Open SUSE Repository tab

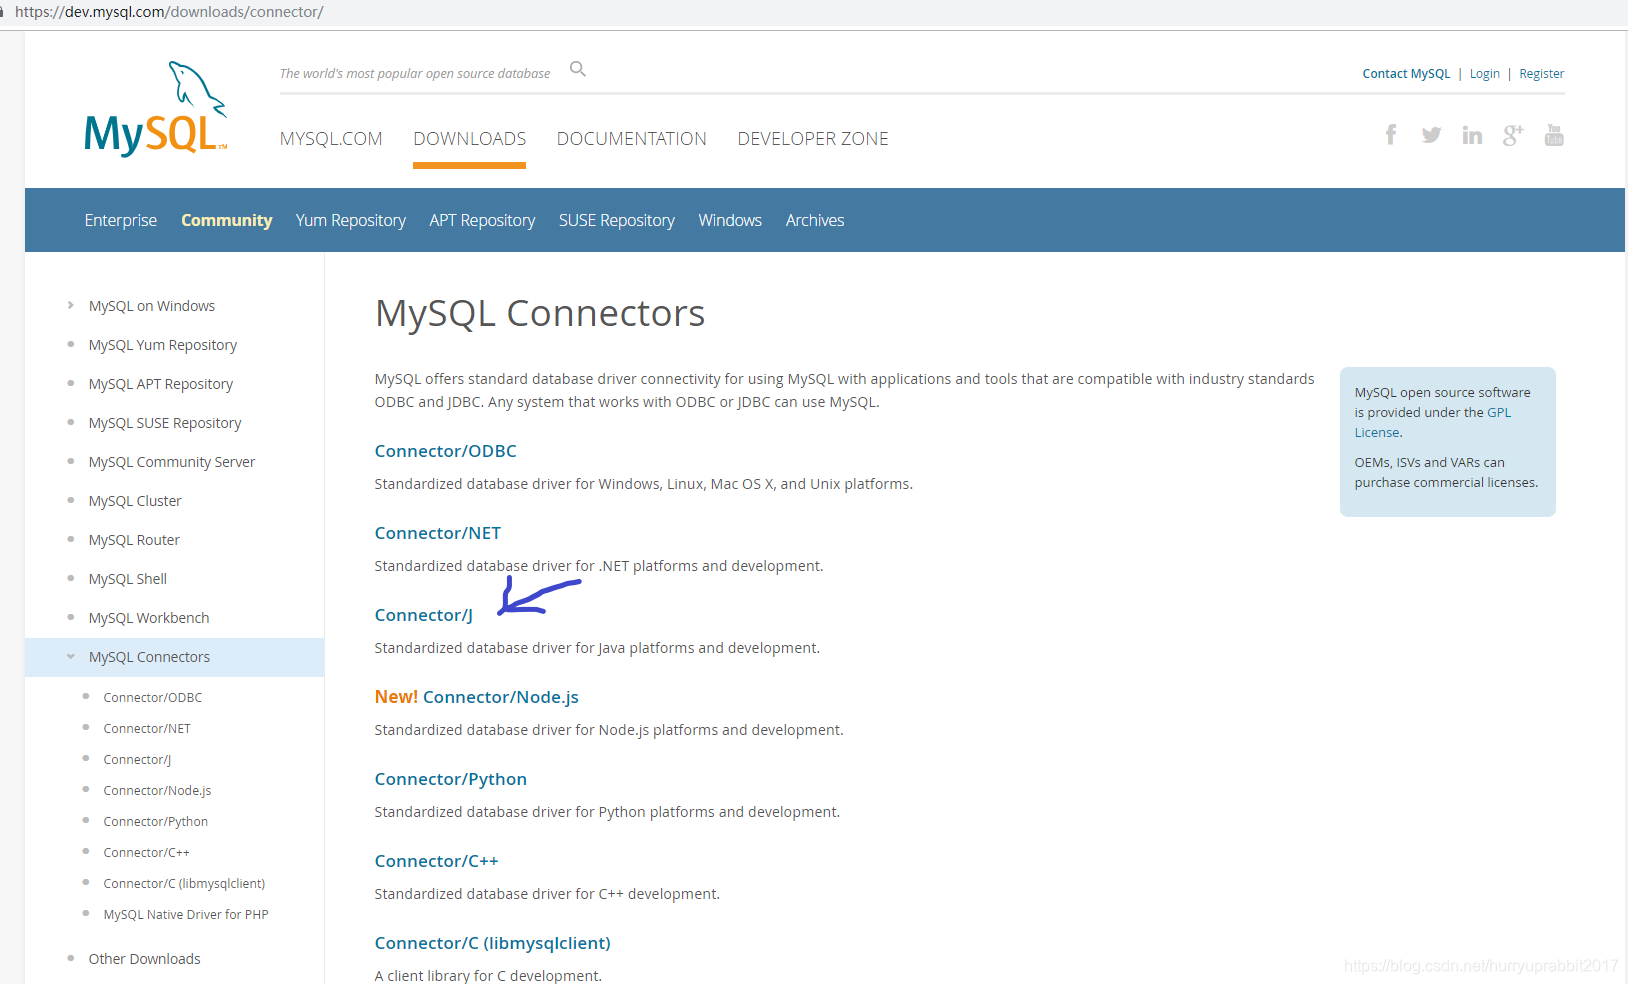click(x=617, y=220)
